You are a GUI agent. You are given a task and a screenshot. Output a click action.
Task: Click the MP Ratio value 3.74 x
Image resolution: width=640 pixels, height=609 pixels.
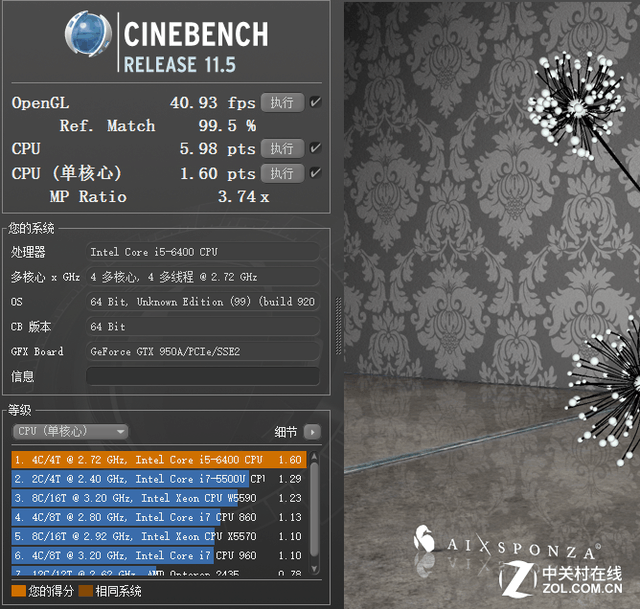click(x=243, y=197)
